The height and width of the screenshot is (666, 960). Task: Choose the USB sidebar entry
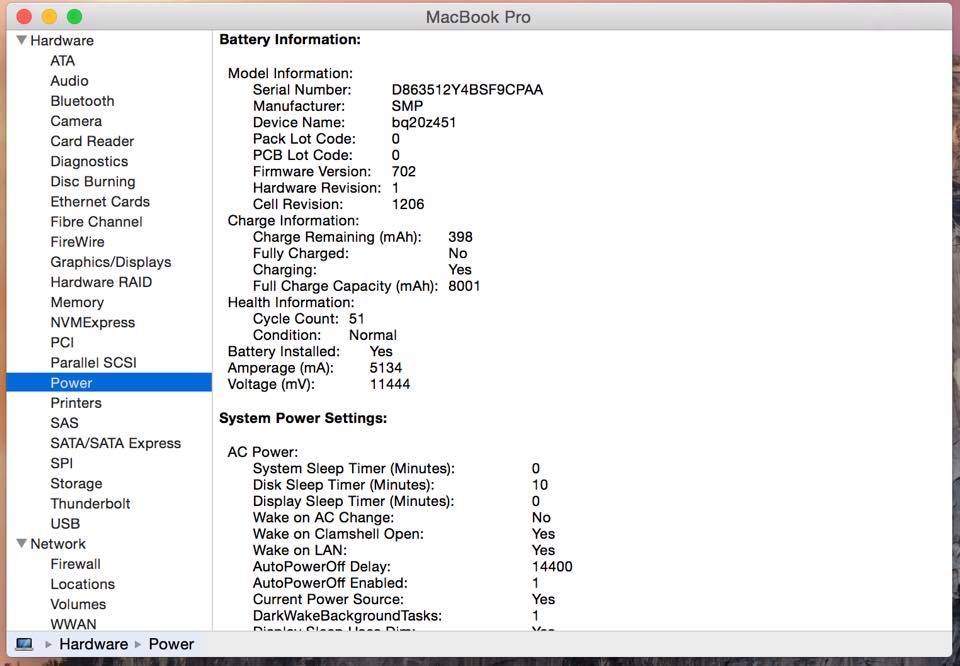[x=65, y=524]
